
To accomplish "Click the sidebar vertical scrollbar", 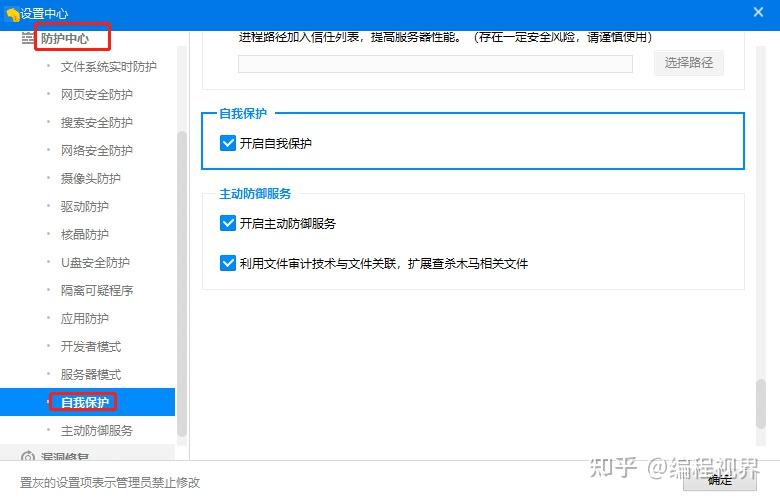I will tap(182, 284).
